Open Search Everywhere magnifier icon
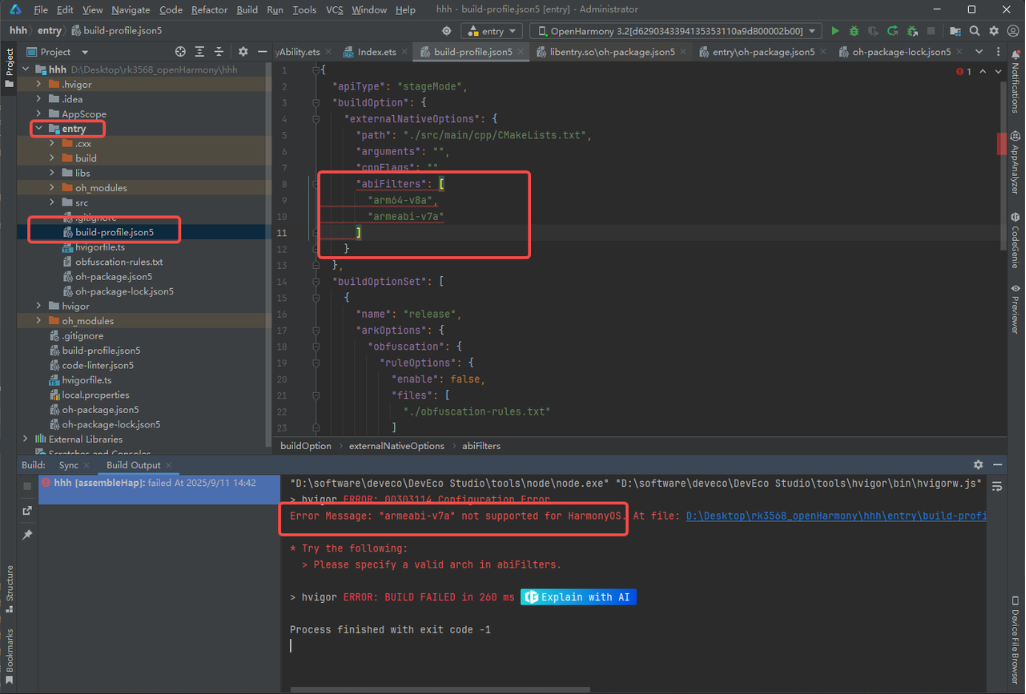The height and width of the screenshot is (694, 1026). [x=974, y=31]
